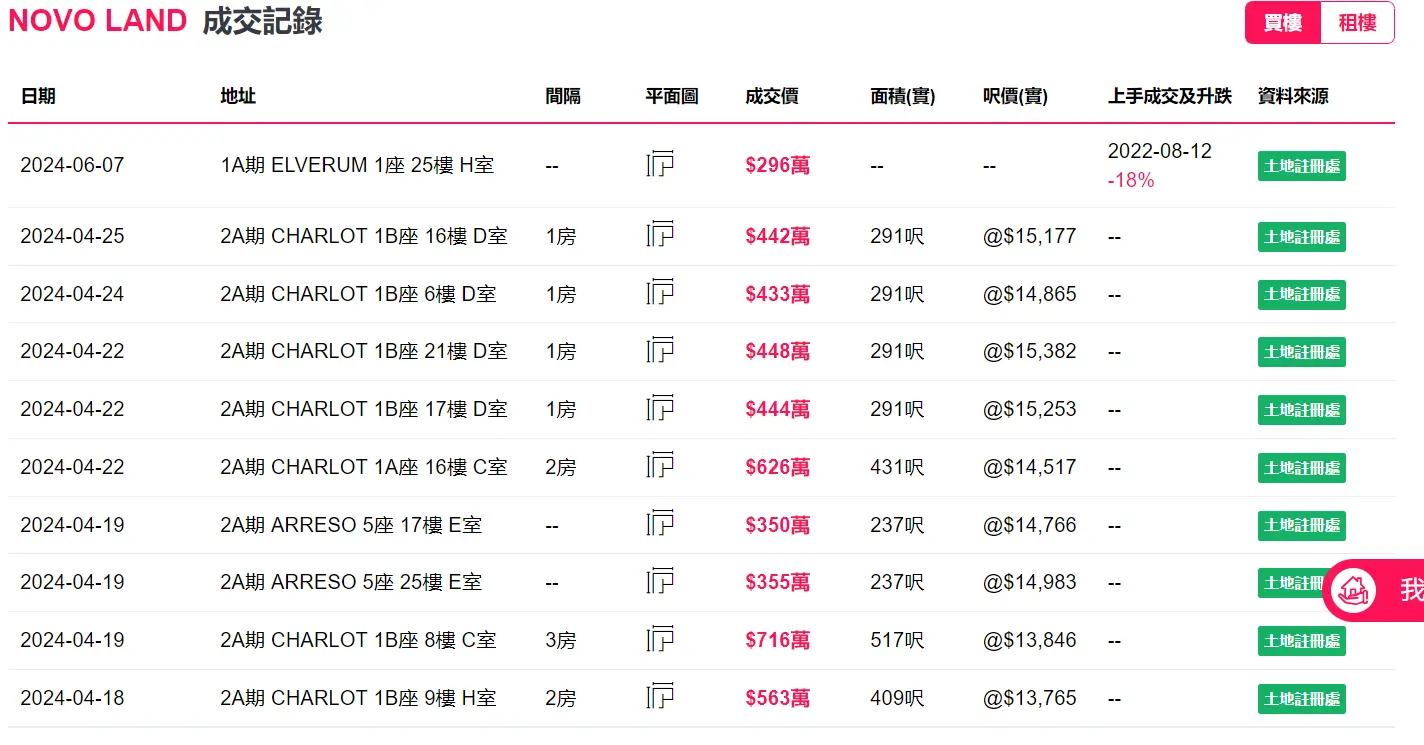Click the 日期 column header

[x=38, y=96]
